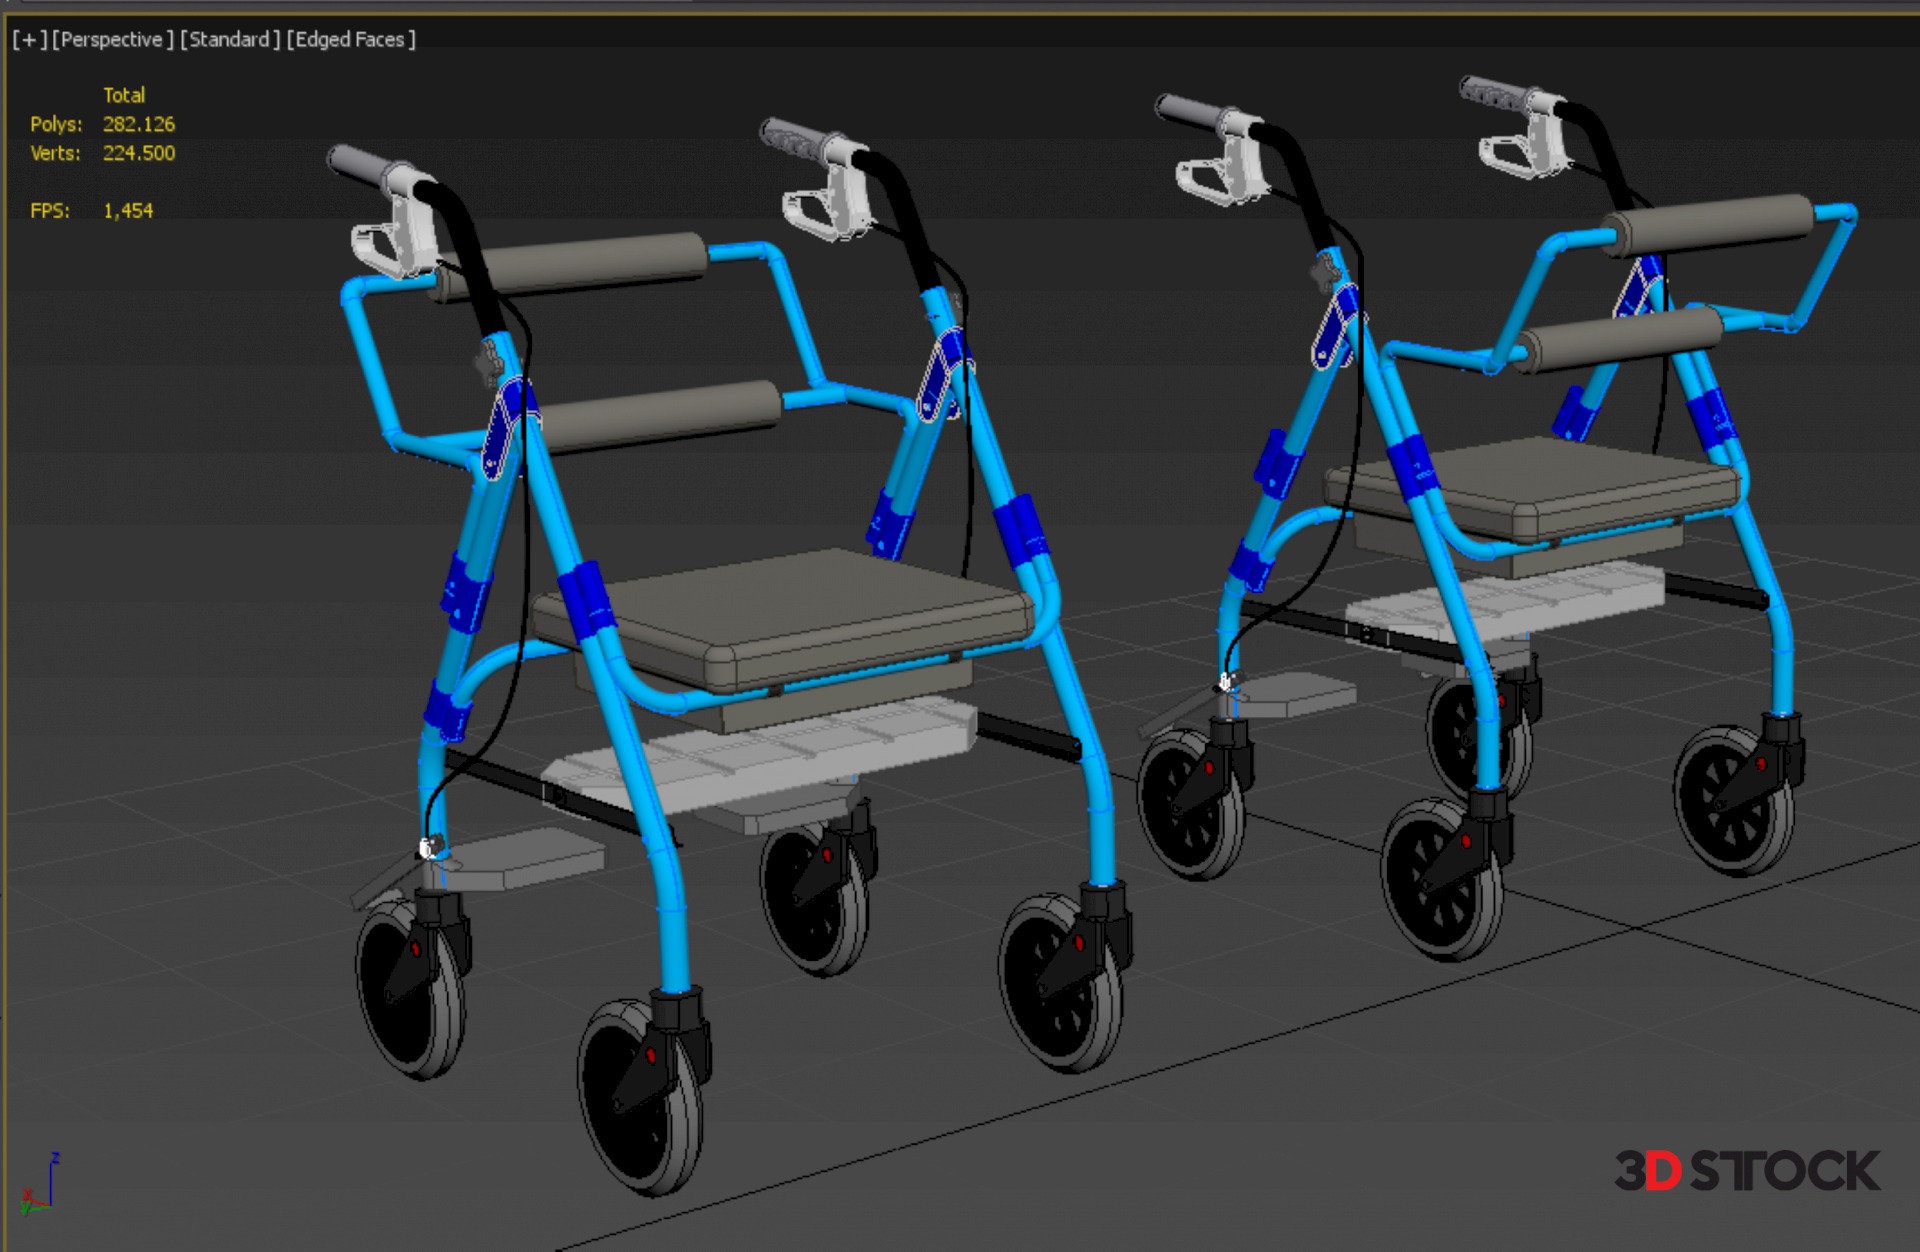Click the Total statistics header label
This screenshot has height=1252, width=1920.
coord(124,95)
